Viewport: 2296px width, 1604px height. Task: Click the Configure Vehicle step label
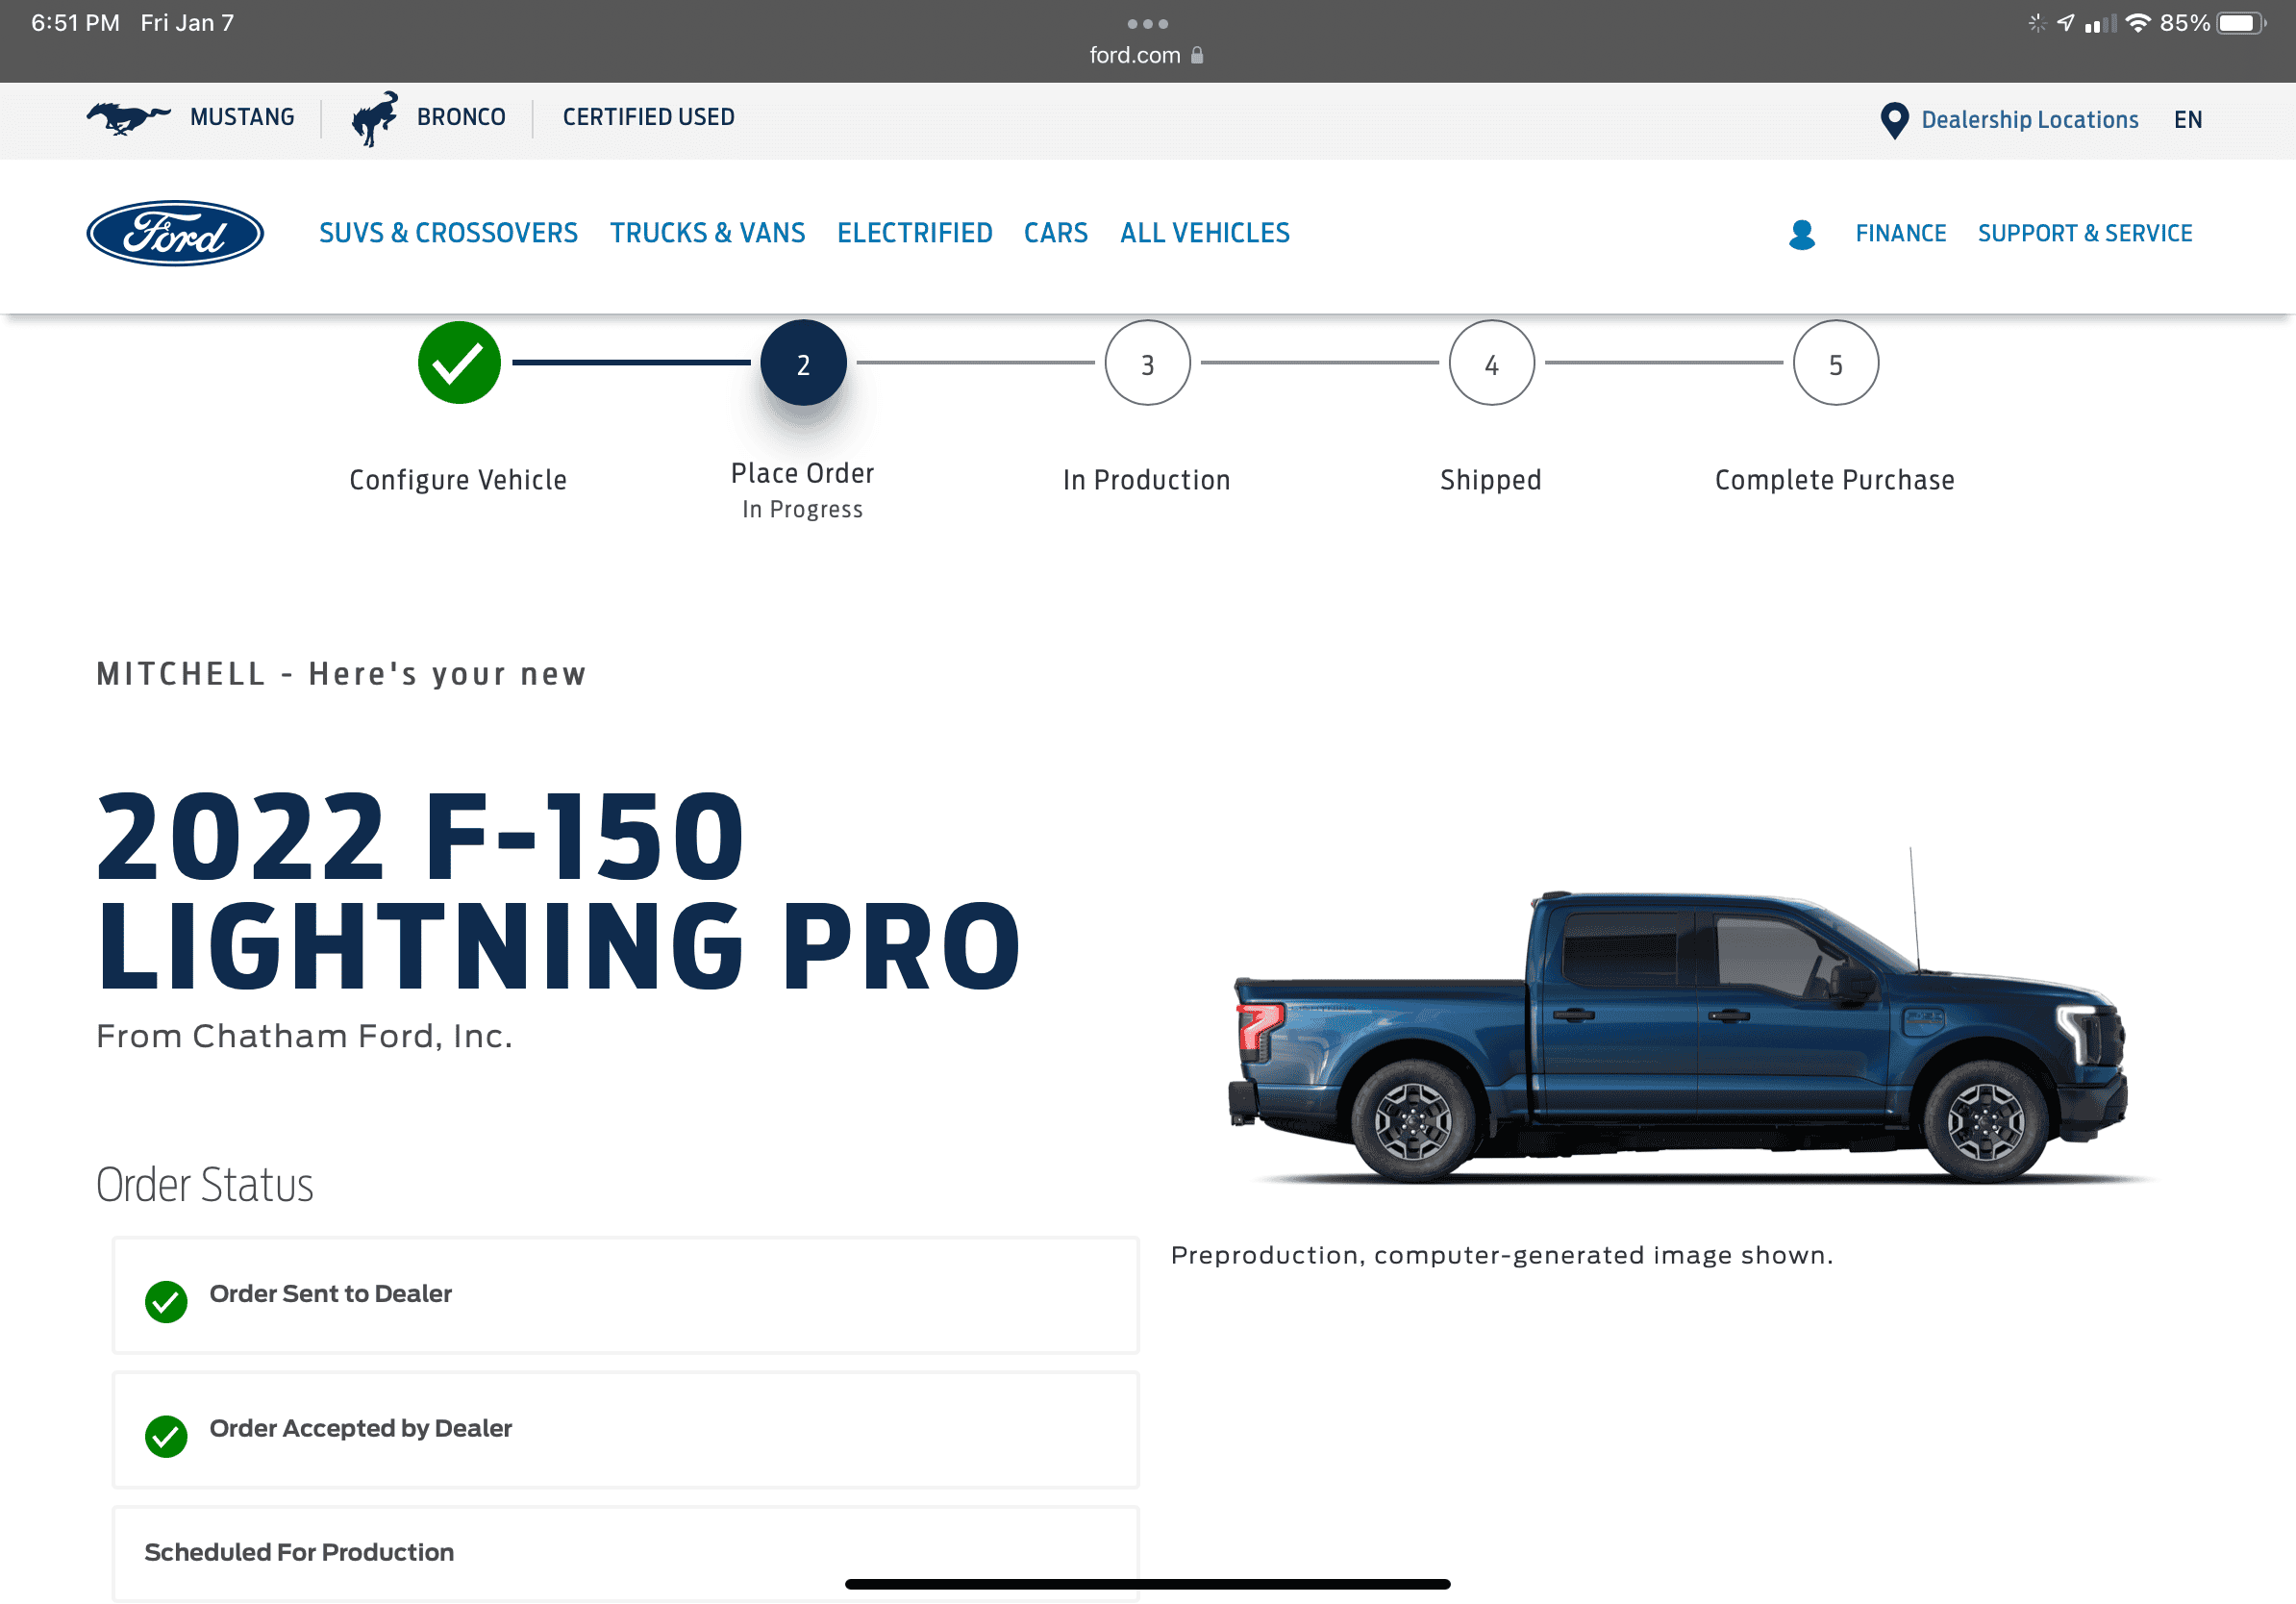458,480
